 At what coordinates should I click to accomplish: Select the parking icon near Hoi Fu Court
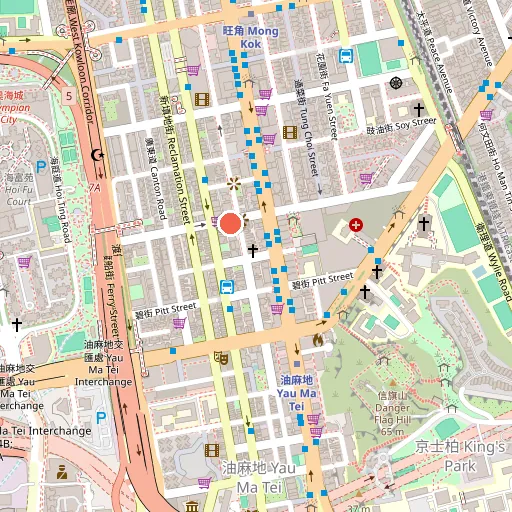pyautogui.click(x=41, y=167)
